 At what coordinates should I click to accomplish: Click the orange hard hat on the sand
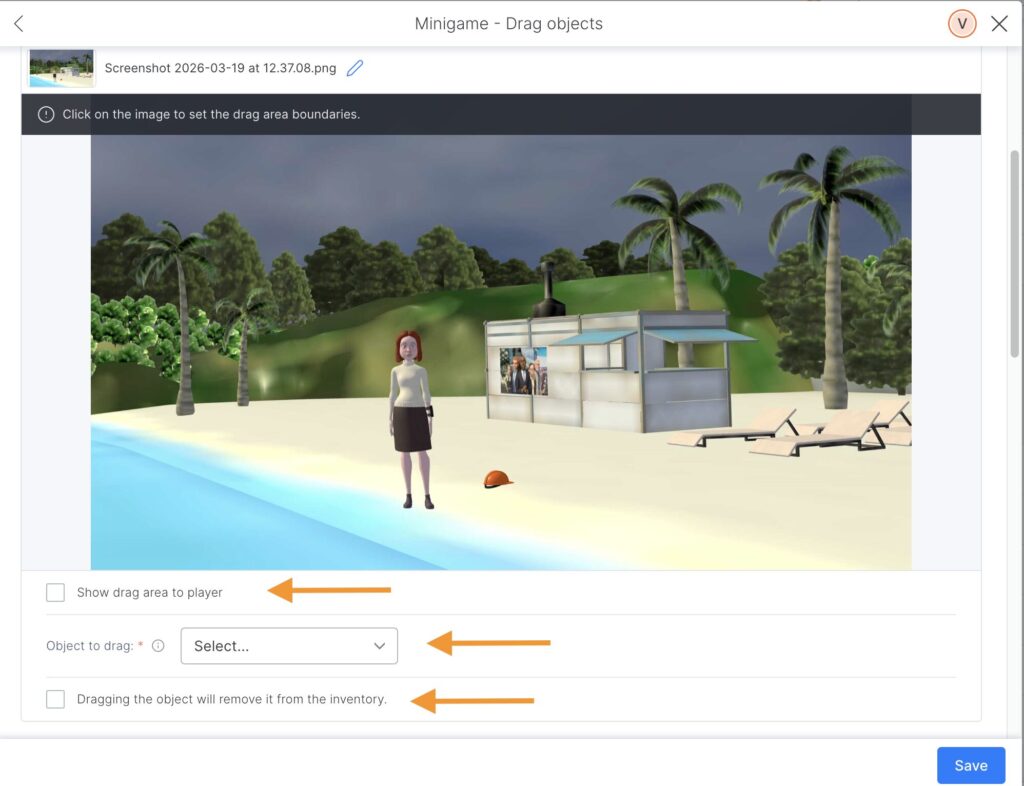click(496, 479)
